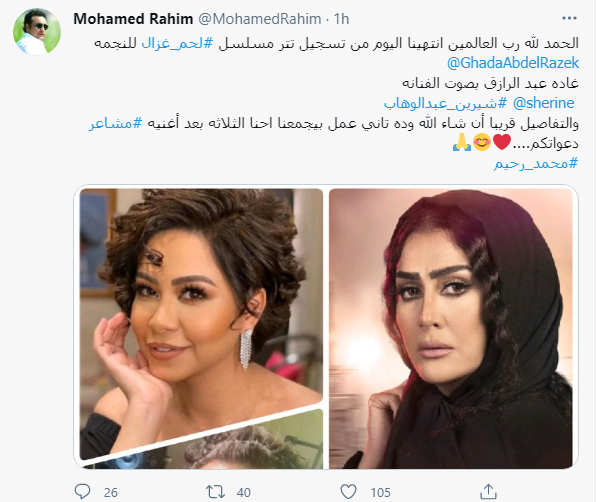Open photo of woman in black headscarf
This screenshot has height=502, width=597.
pos(451,328)
